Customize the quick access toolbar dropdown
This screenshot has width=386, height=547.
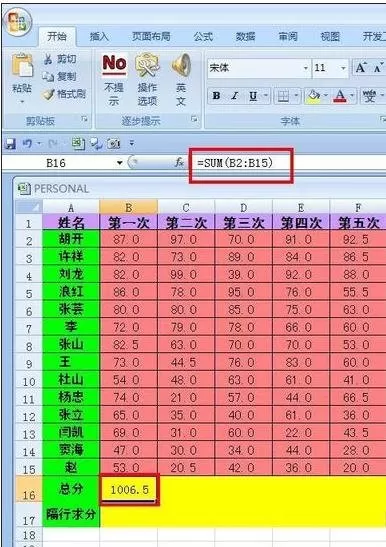coord(132,143)
